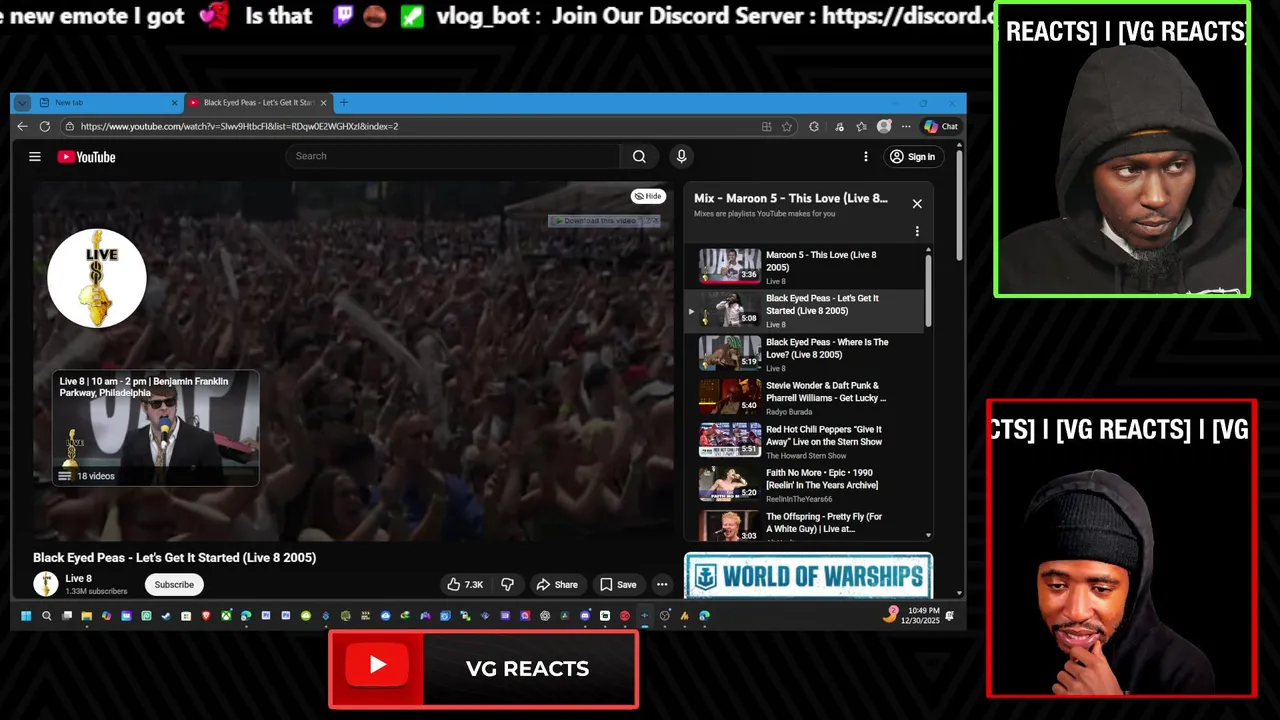Start voice search with microphone icon

coord(681,156)
